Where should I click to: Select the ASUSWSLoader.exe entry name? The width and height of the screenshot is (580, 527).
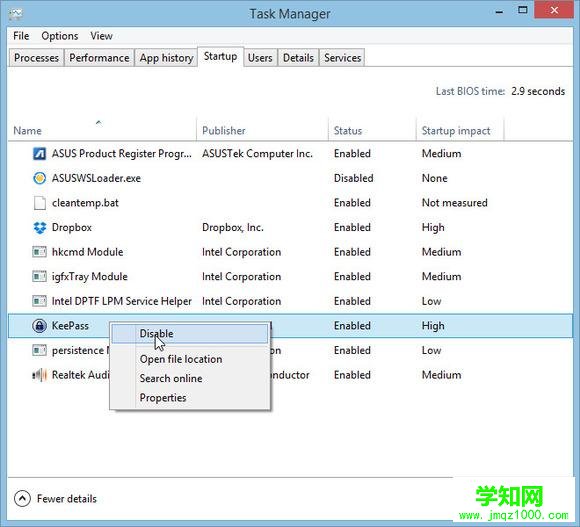click(x=96, y=178)
